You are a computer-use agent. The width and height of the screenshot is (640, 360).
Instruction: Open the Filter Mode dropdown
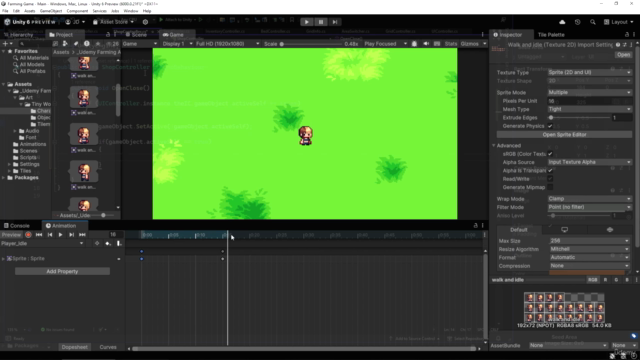(589, 207)
